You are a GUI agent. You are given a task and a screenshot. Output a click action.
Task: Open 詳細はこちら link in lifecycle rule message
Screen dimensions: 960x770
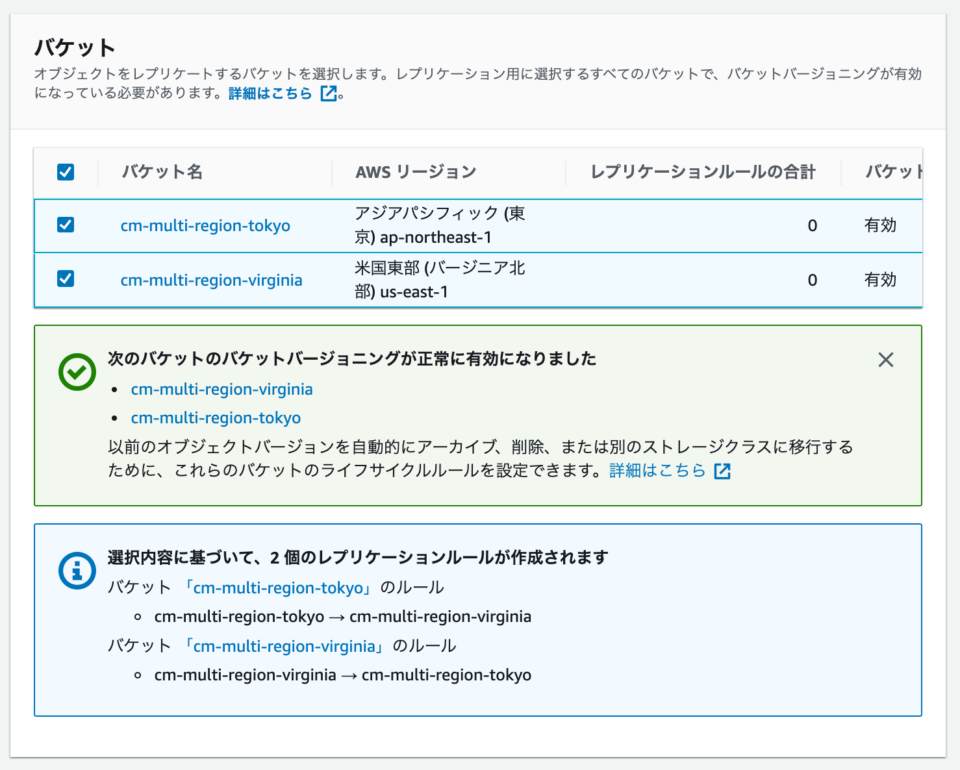point(658,470)
